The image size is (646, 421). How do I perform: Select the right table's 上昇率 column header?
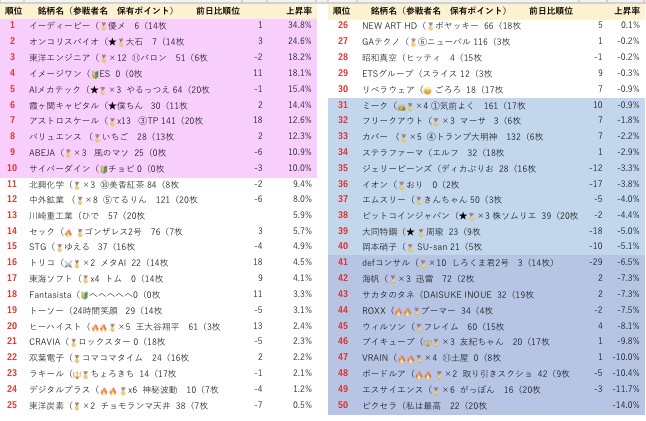tap(623, 8)
